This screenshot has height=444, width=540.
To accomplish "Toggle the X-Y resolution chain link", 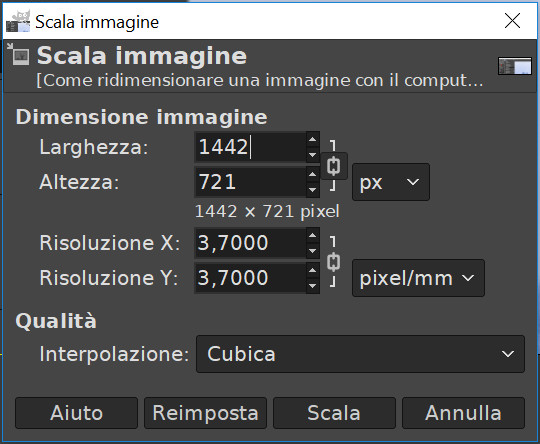I will (333, 262).
